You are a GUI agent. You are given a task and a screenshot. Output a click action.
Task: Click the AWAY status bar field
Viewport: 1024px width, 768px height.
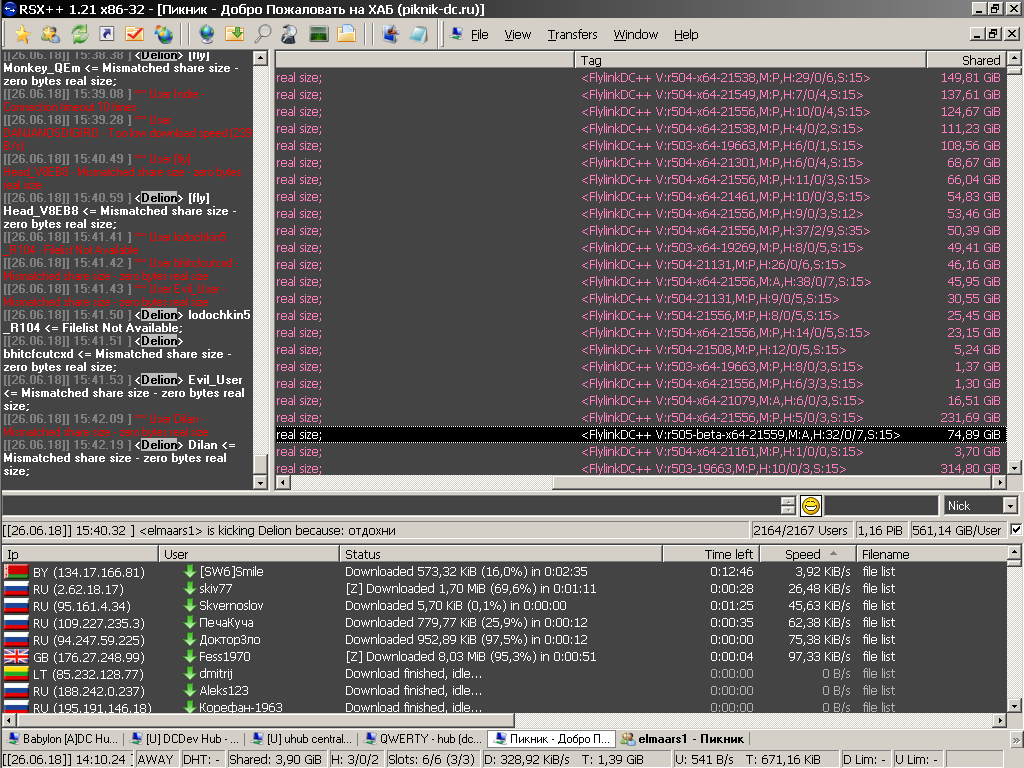pos(155,759)
